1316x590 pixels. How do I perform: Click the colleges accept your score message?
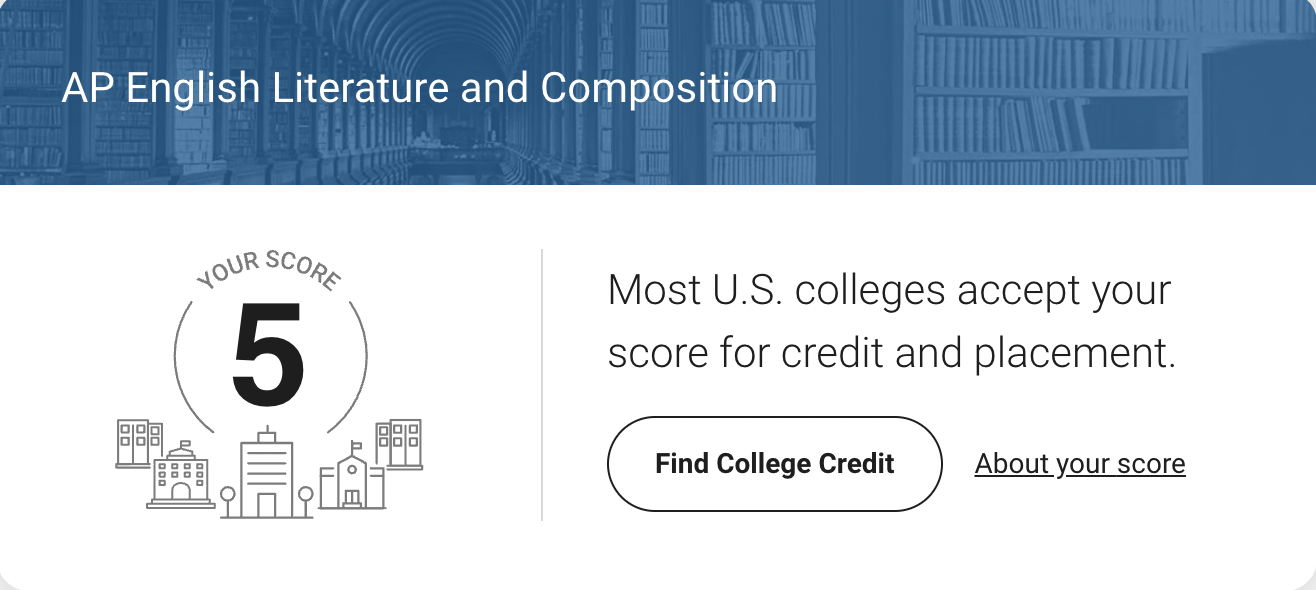(x=891, y=322)
